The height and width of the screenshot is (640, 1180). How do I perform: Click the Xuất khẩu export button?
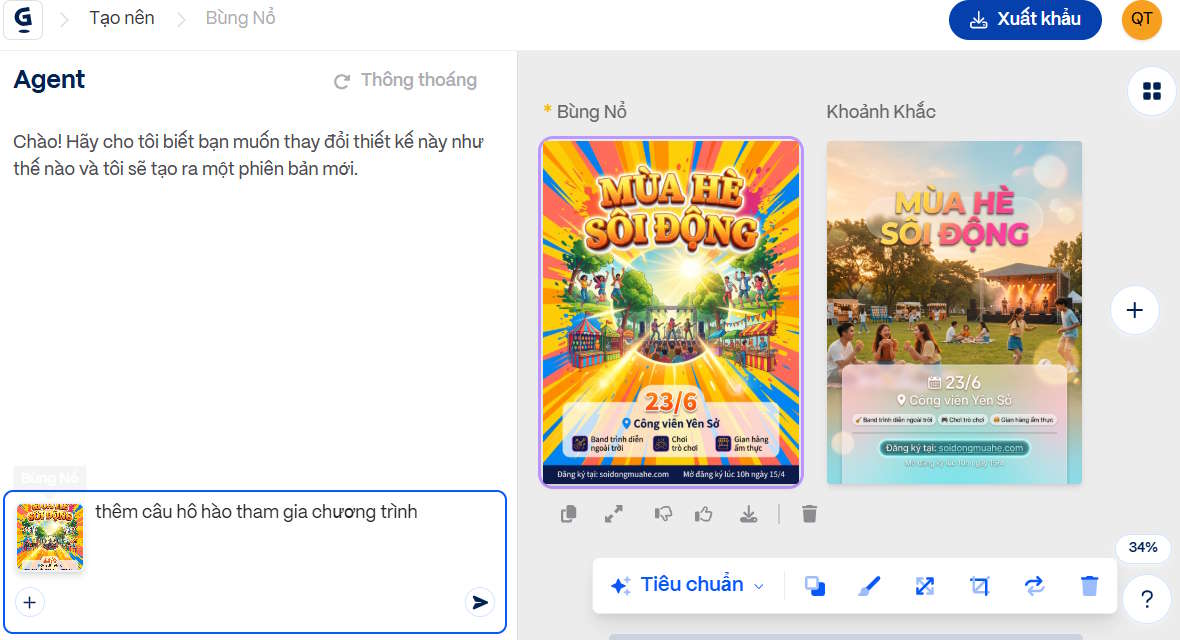tap(1025, 19)
